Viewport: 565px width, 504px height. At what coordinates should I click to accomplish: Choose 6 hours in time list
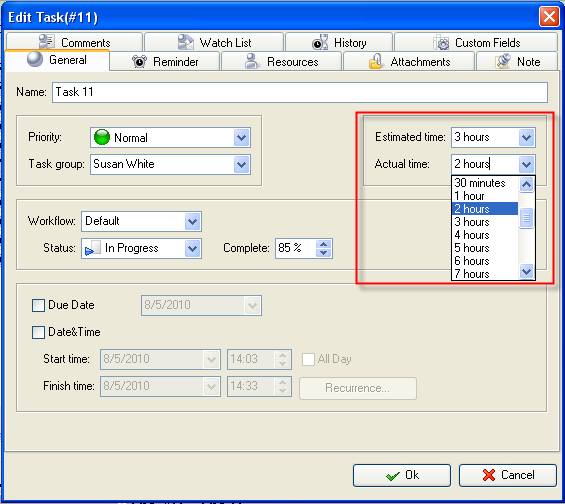[x=485, y=261]
